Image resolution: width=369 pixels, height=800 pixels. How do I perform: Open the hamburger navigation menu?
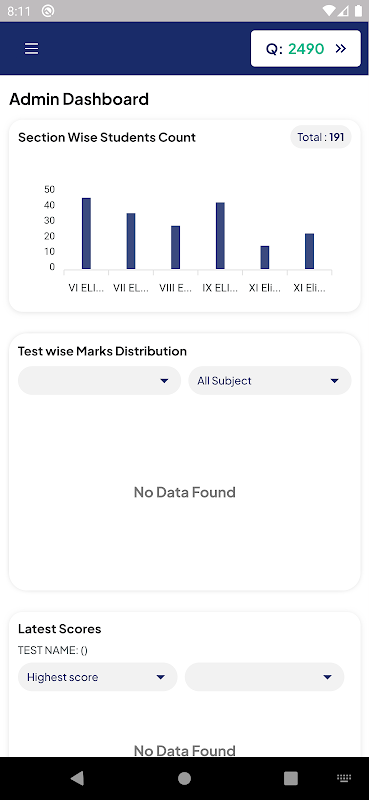point(32,48)
